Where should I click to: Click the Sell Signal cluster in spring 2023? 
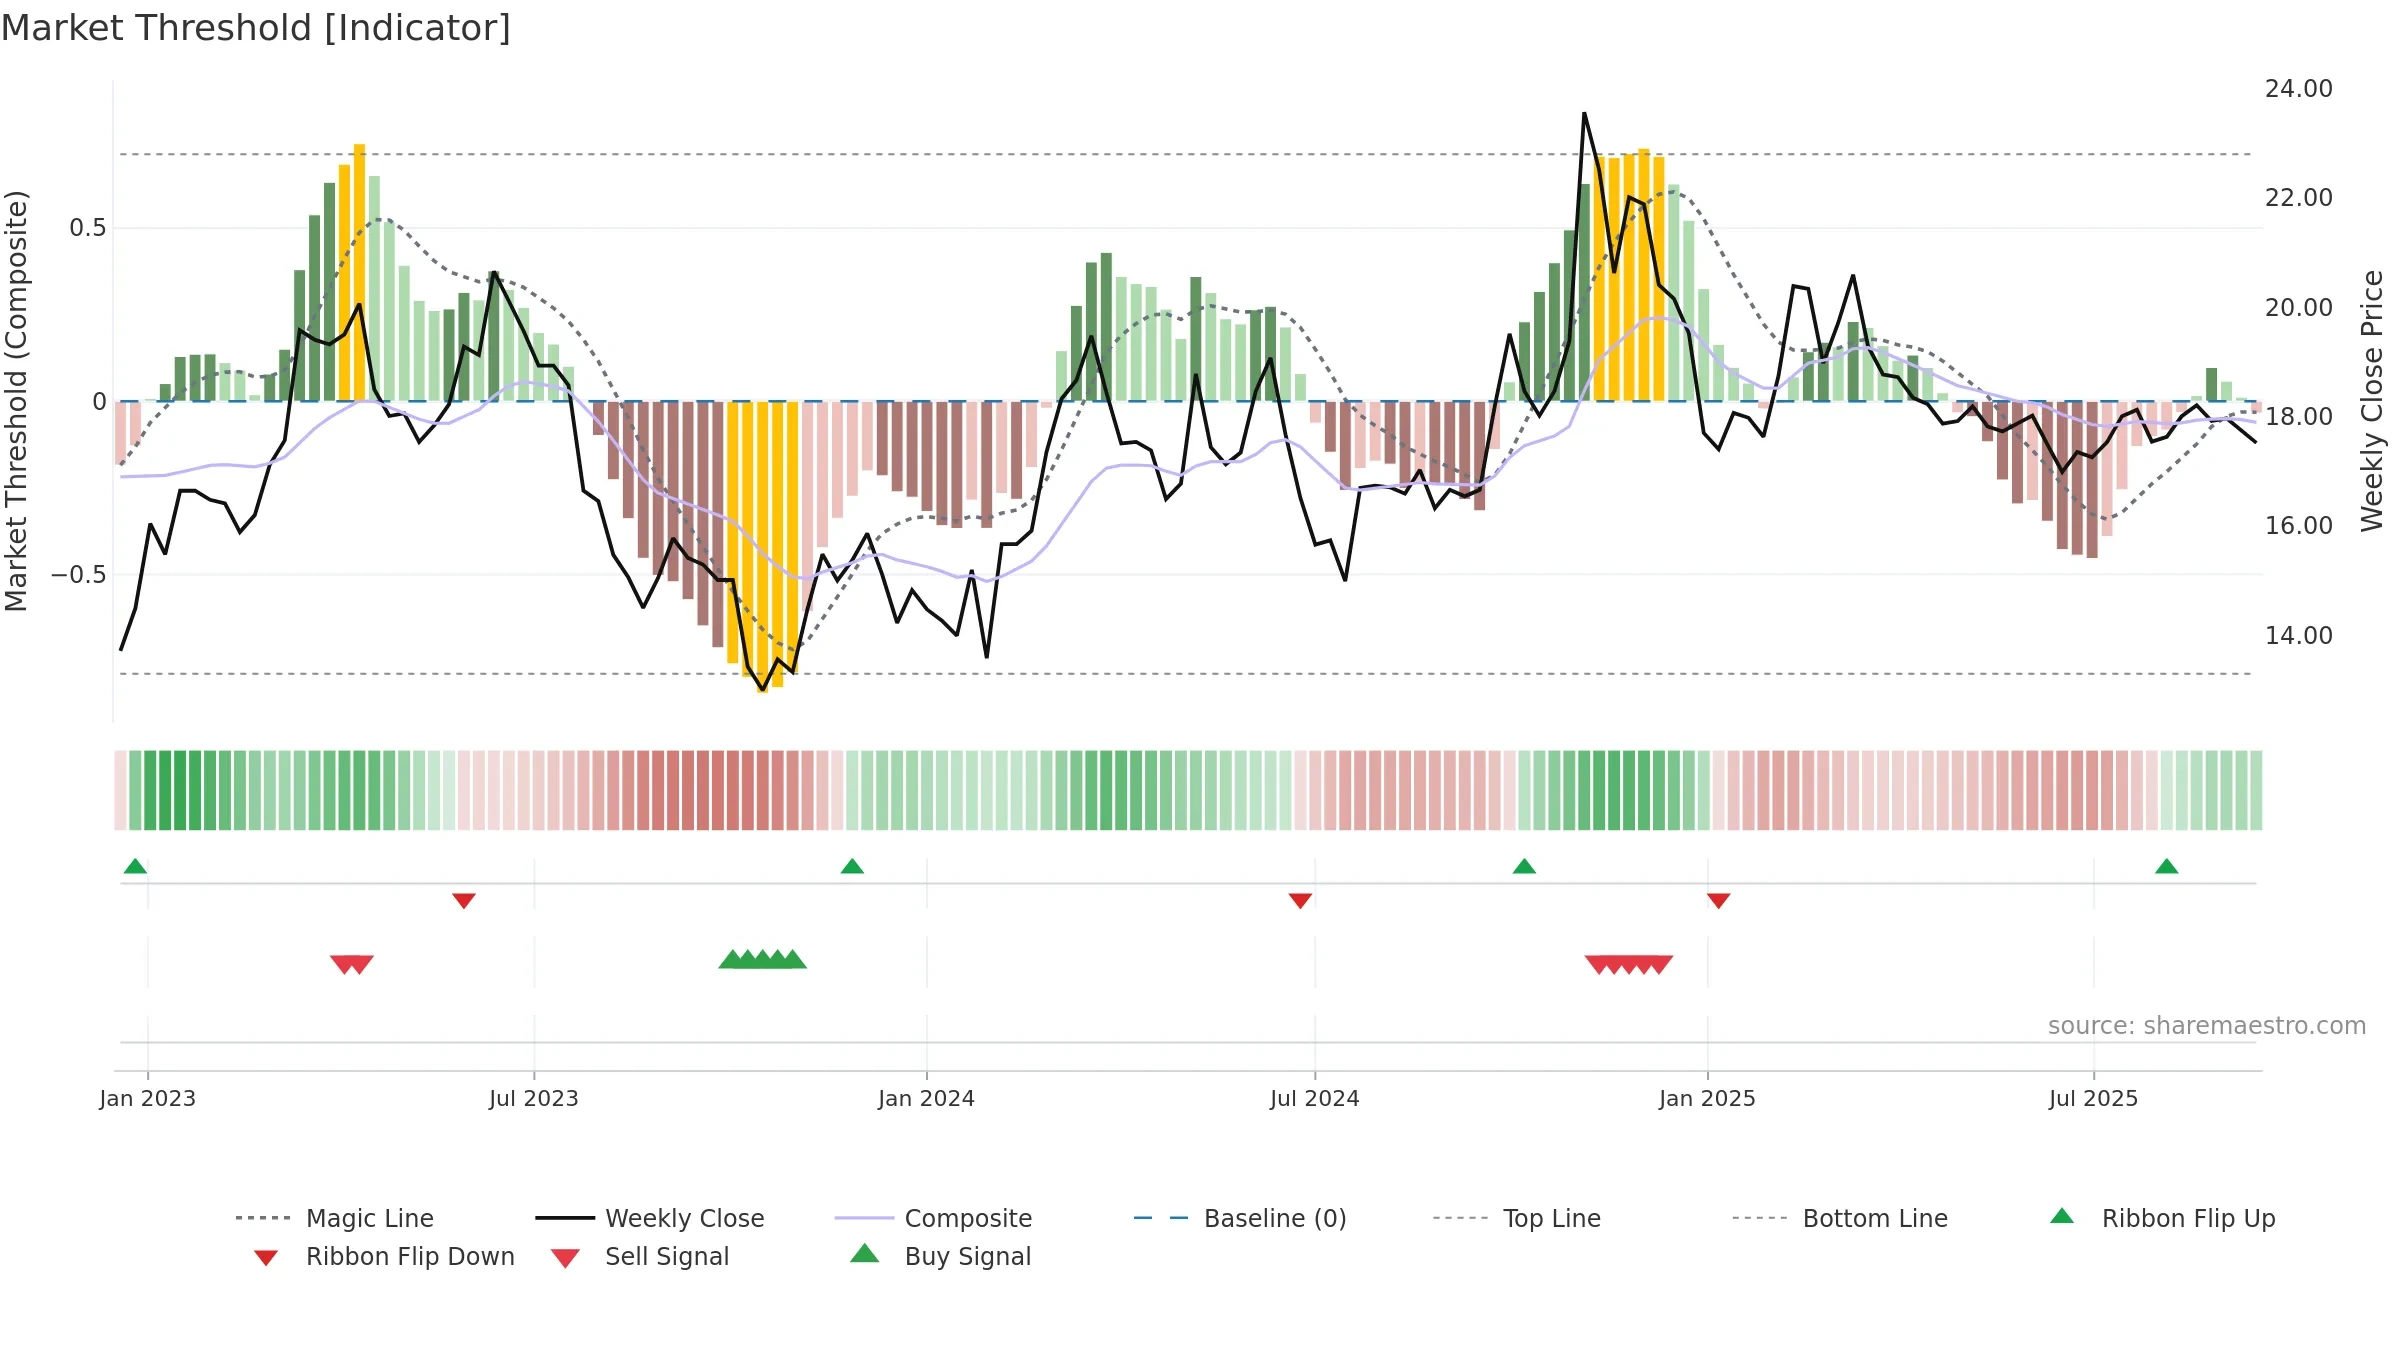[x=352, y=964]
